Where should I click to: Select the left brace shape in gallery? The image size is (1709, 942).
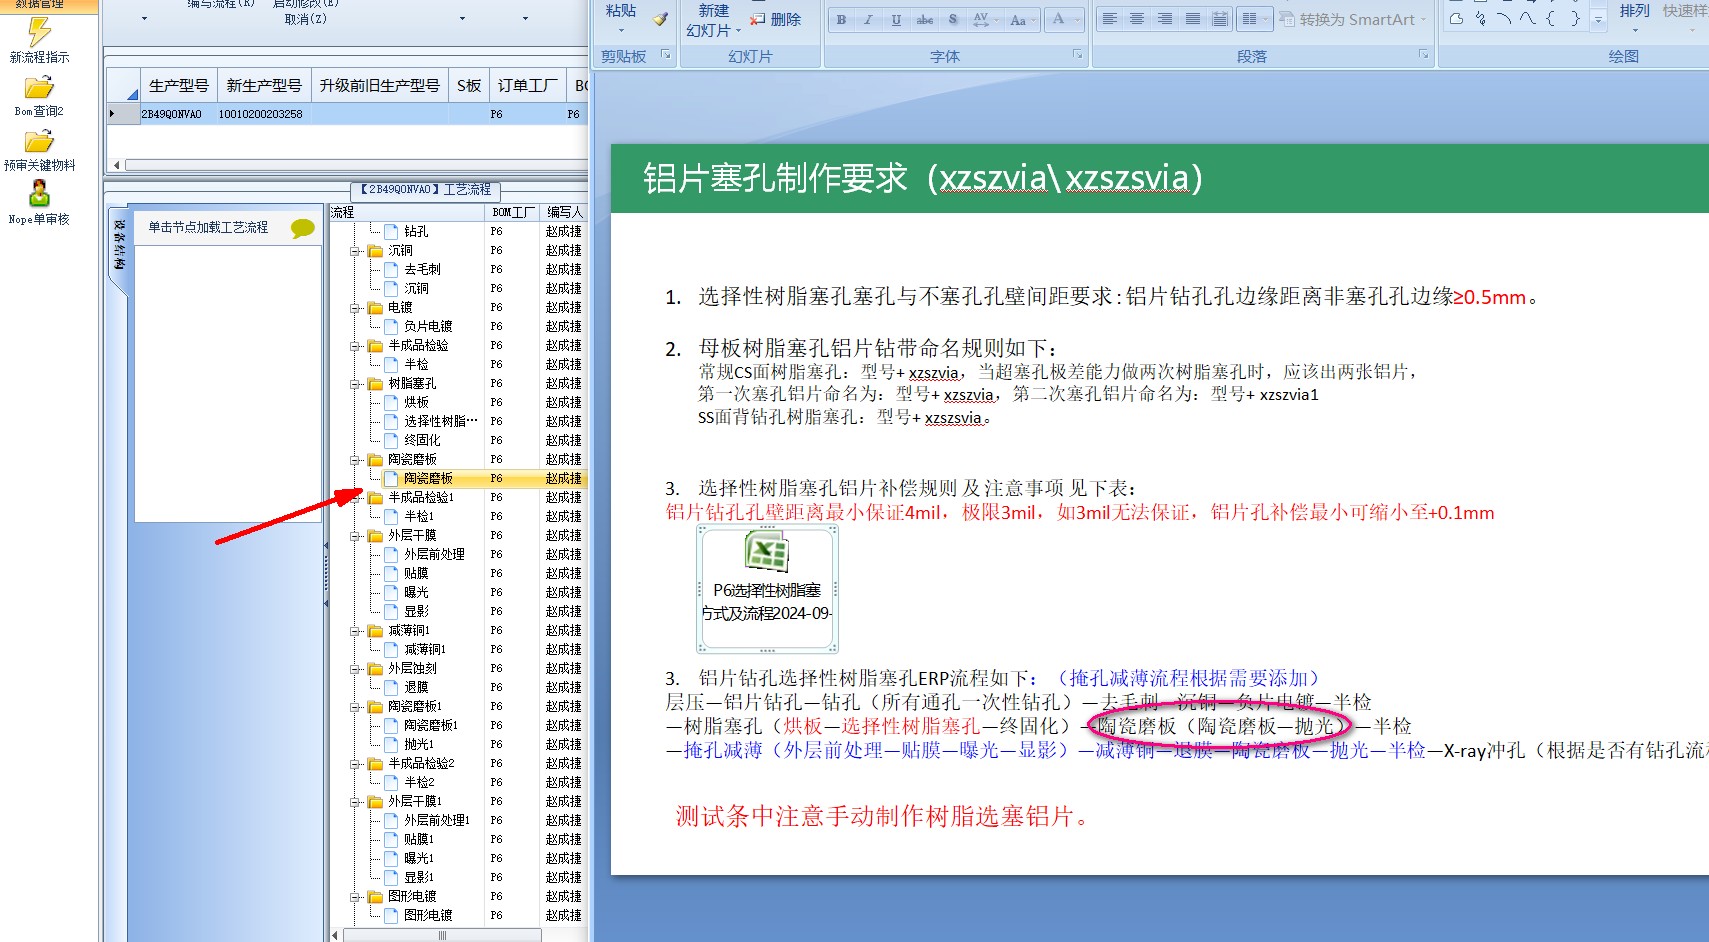tap(1551, 19)
